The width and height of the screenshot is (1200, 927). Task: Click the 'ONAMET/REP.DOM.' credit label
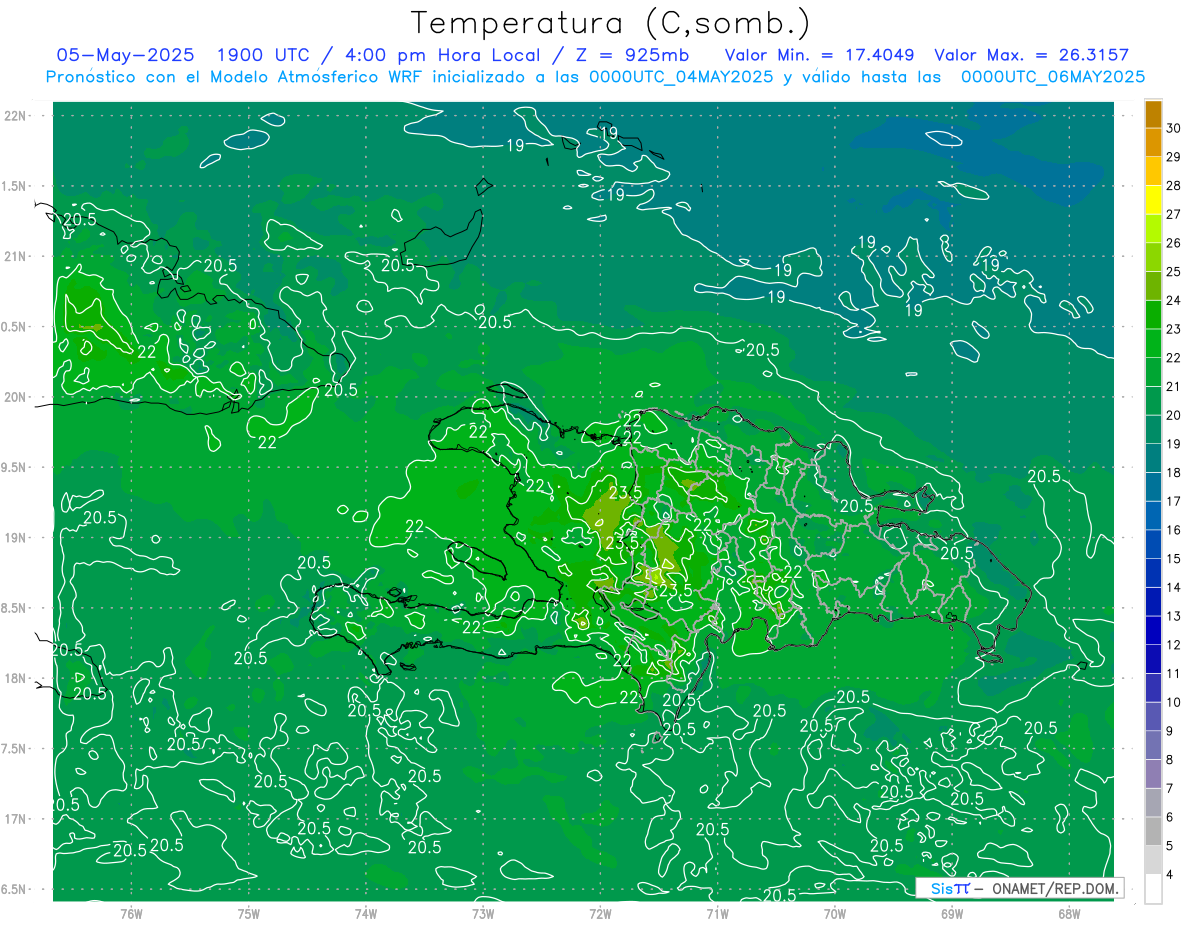pyautogui.click(x=1053, y=888)
